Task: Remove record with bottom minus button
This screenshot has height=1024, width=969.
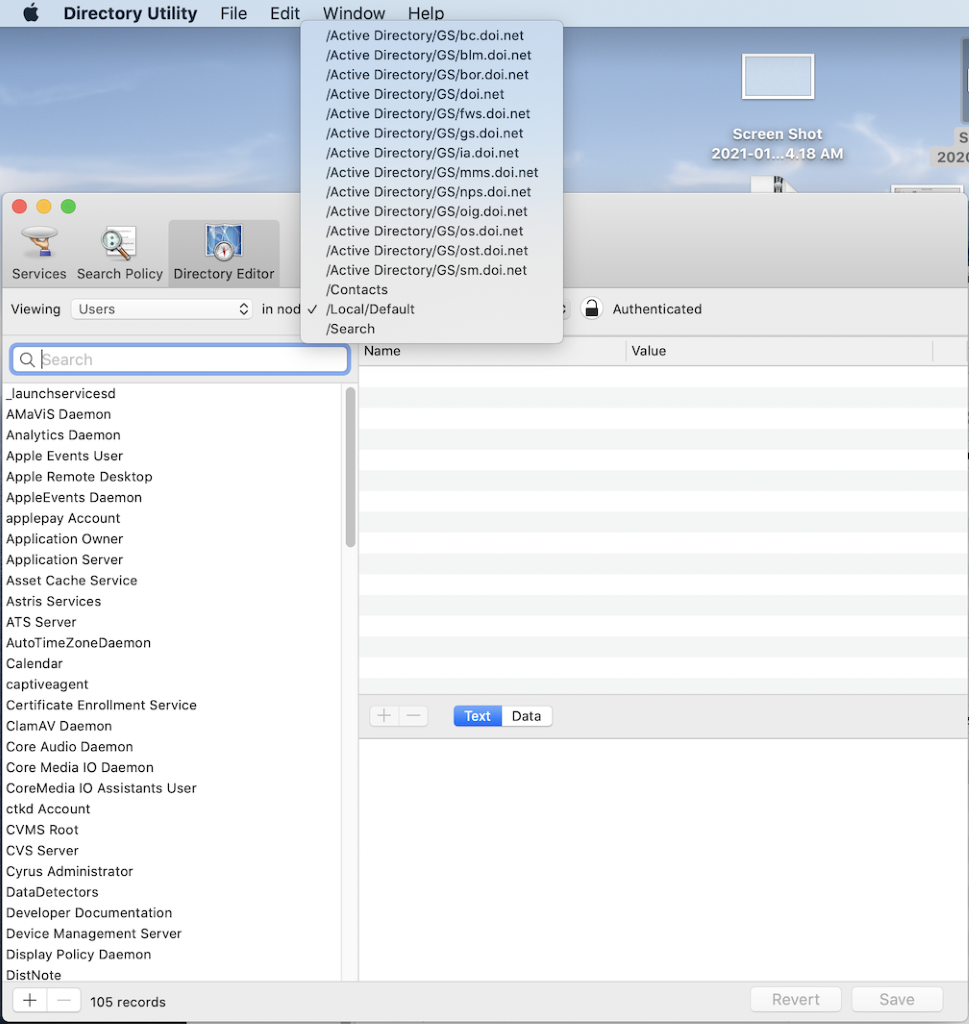Action: click(x=63, y=1000)
